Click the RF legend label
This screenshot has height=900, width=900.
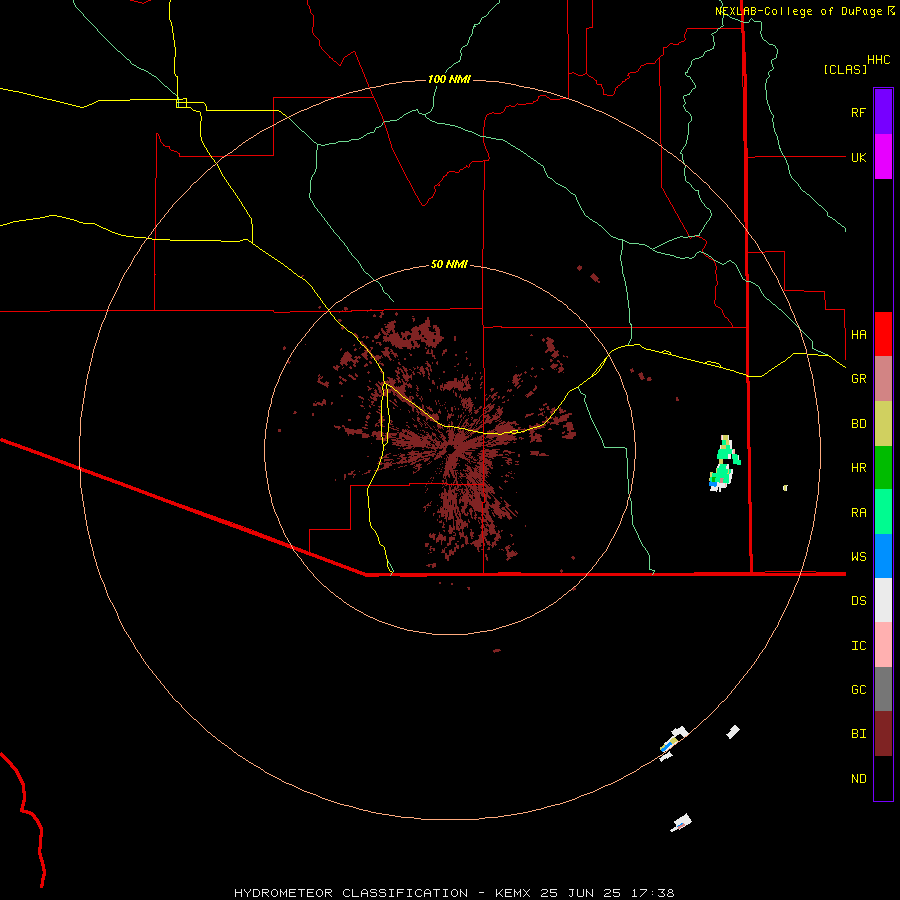tap(858, 112)
